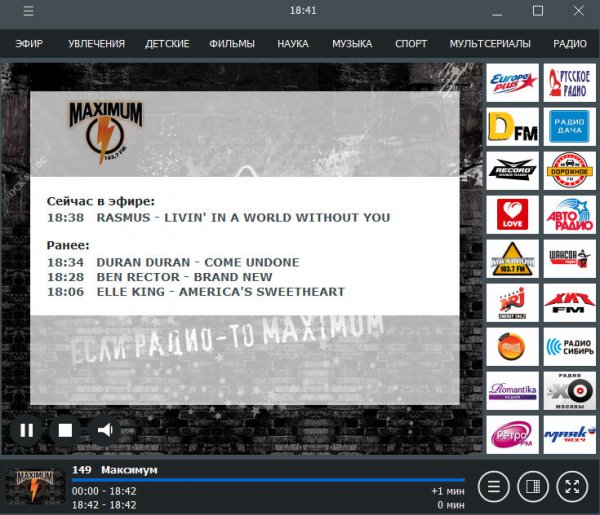
Task: Switch to the Love radio station
Action: (x=512, y=215)
